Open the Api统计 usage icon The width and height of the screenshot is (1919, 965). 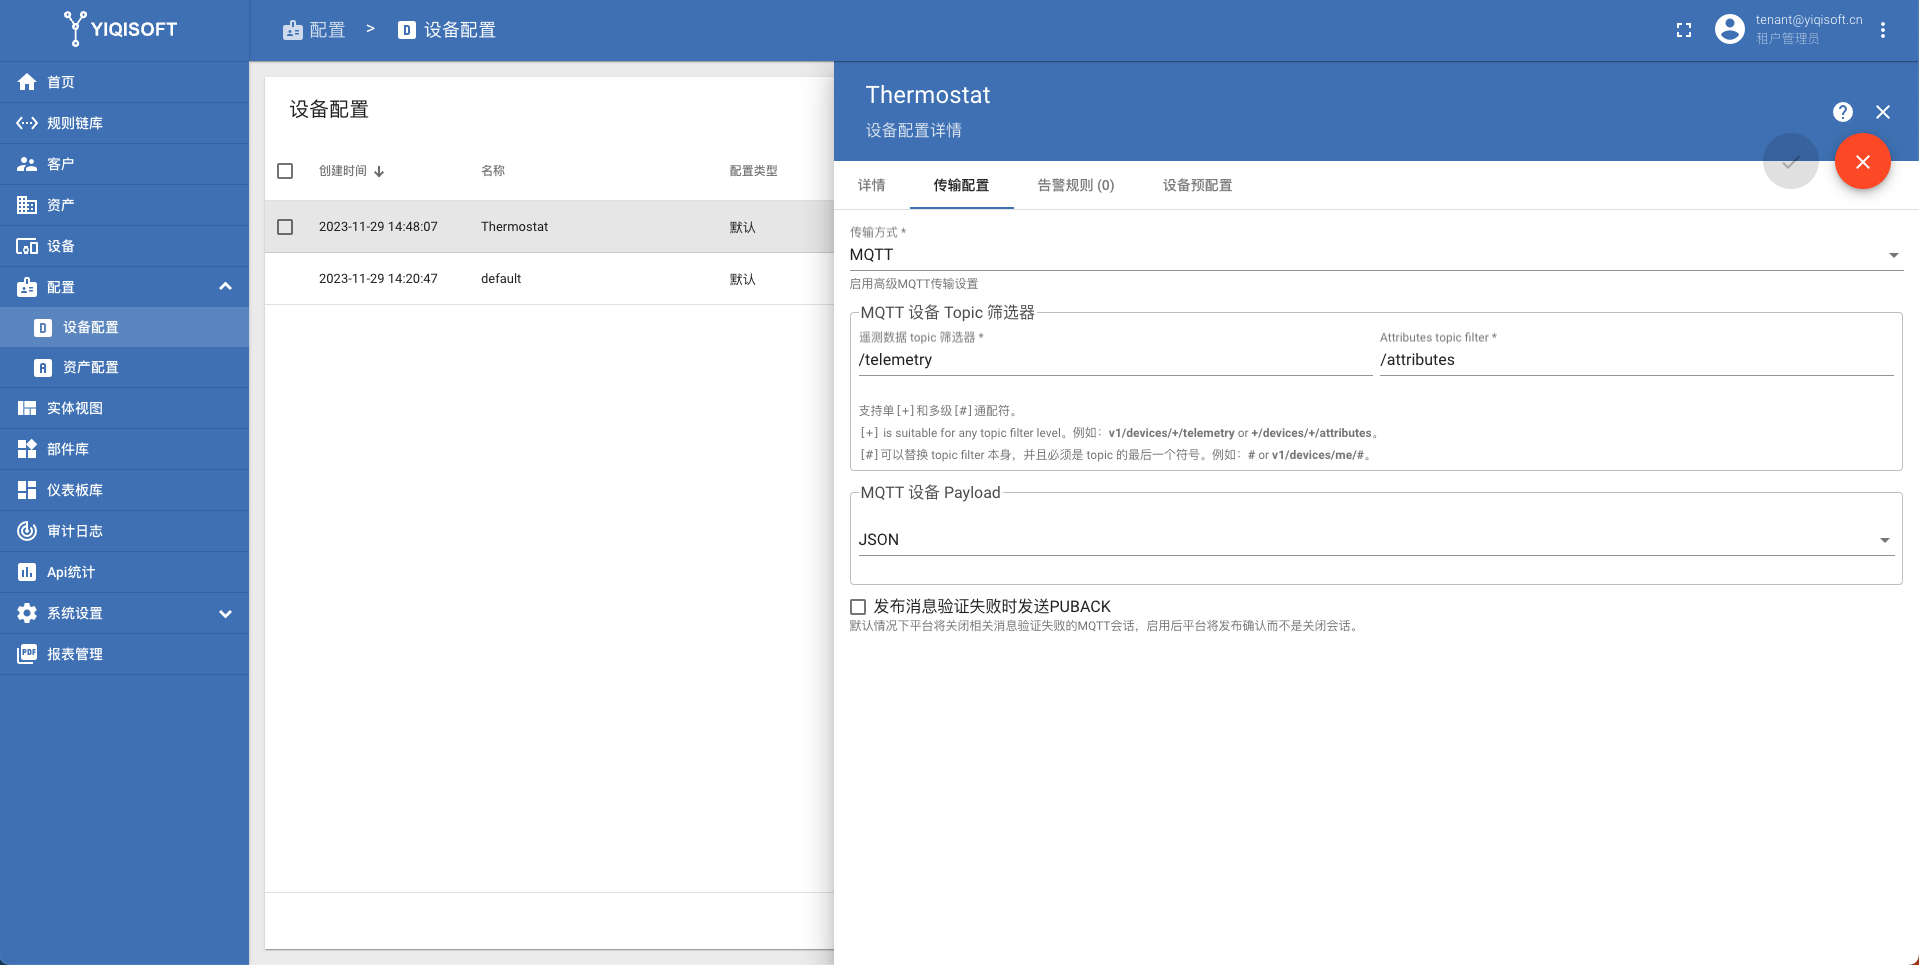coord(27,572)
